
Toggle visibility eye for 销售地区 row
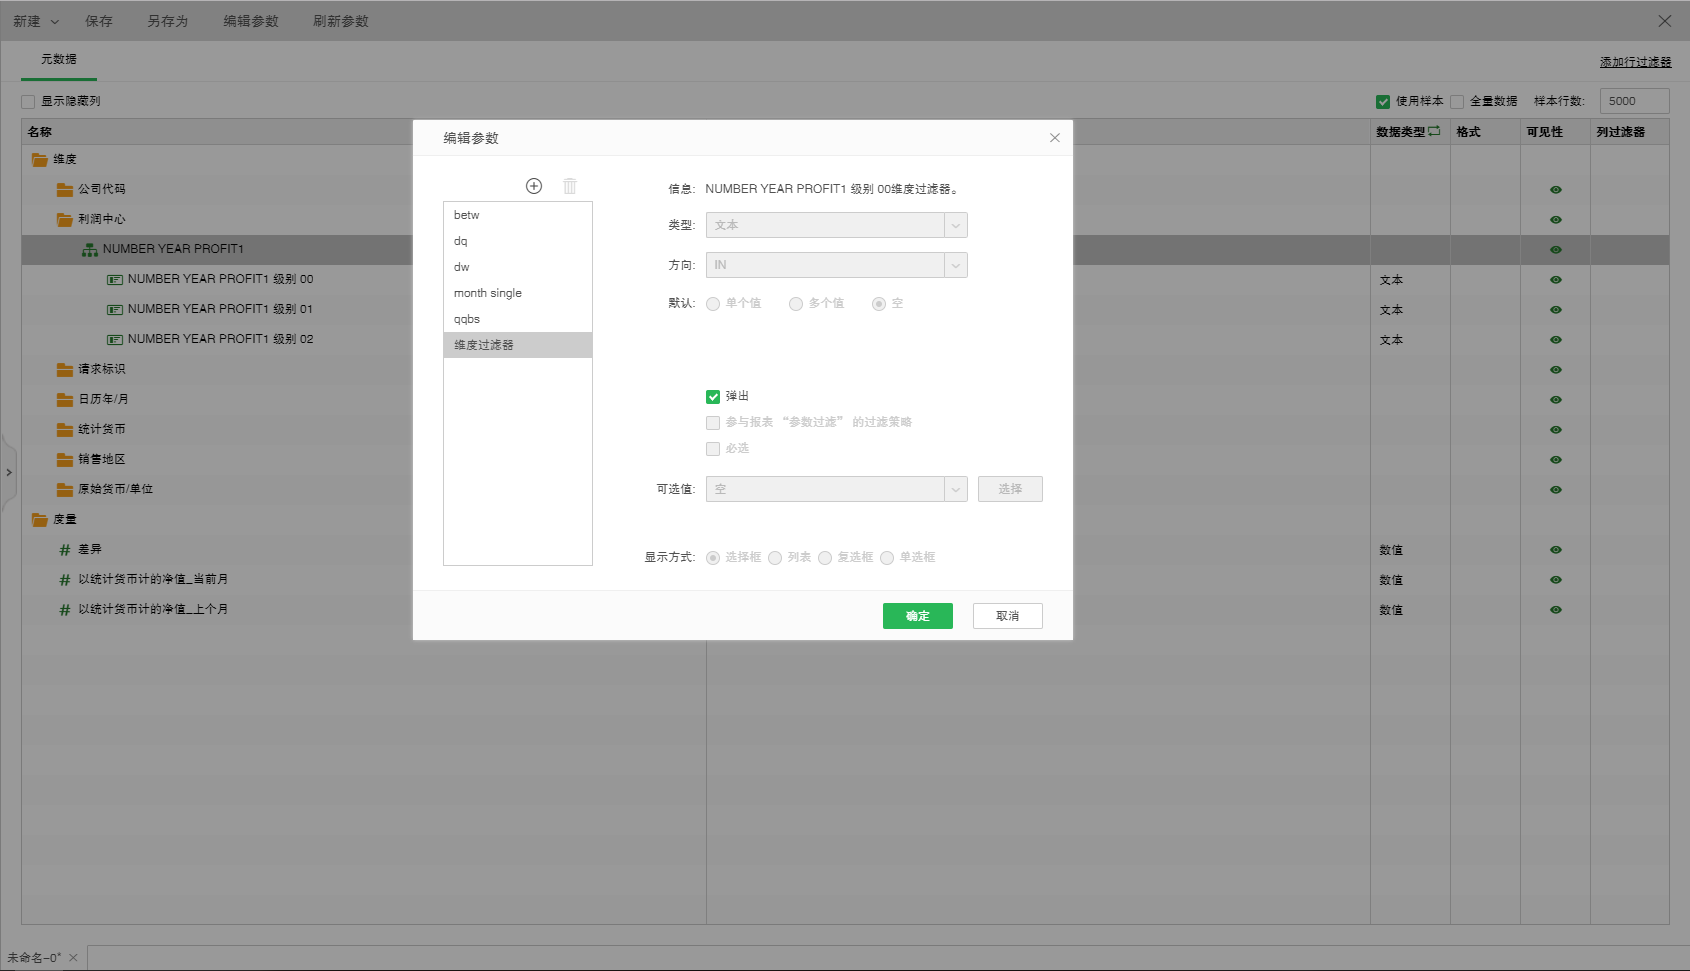[x=1555, y=460]
